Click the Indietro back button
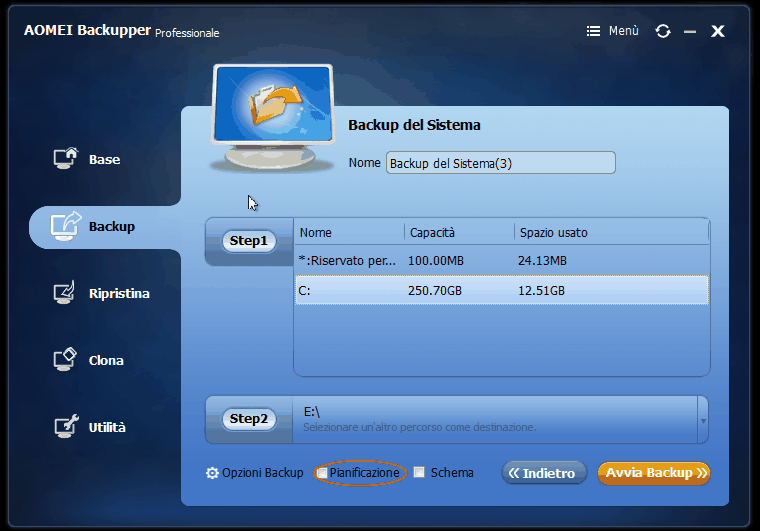 pyautogui.click(x=544, y=473)
